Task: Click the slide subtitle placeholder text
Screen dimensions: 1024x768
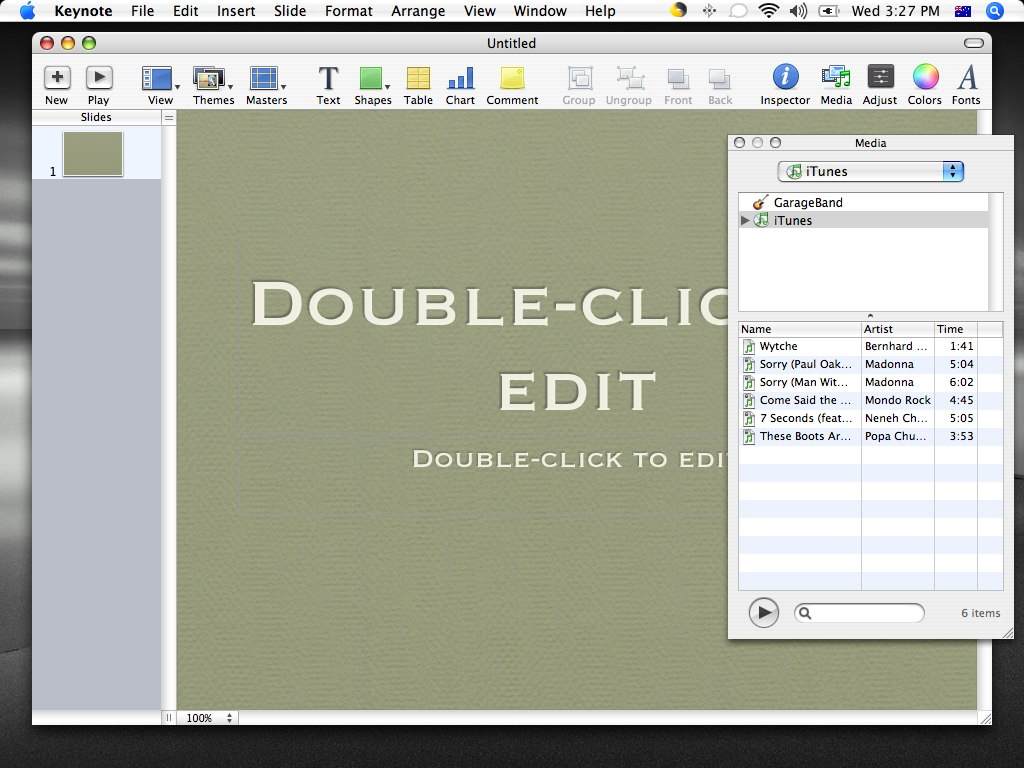Action: pos(571,459)
